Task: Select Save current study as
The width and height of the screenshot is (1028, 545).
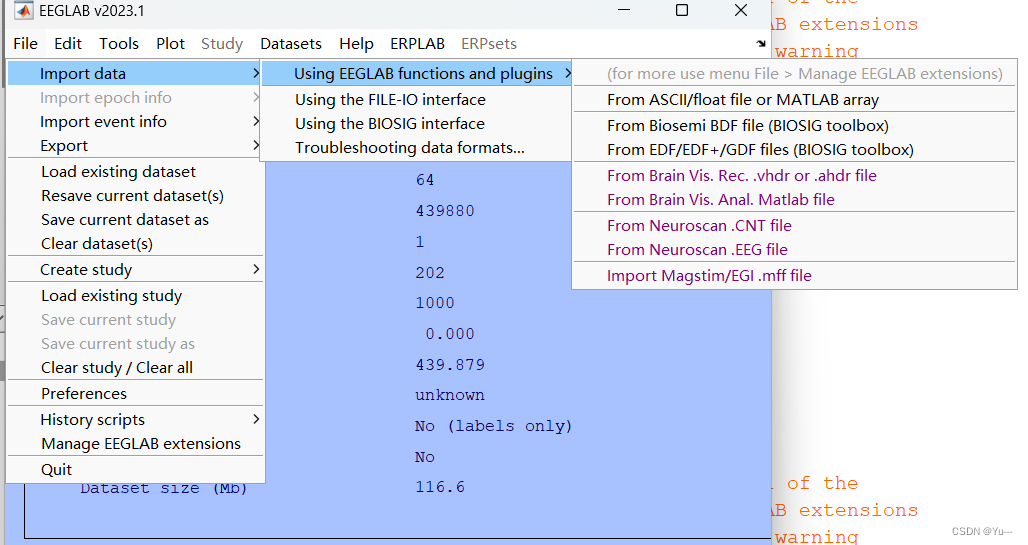Action: tap(134, 344)
